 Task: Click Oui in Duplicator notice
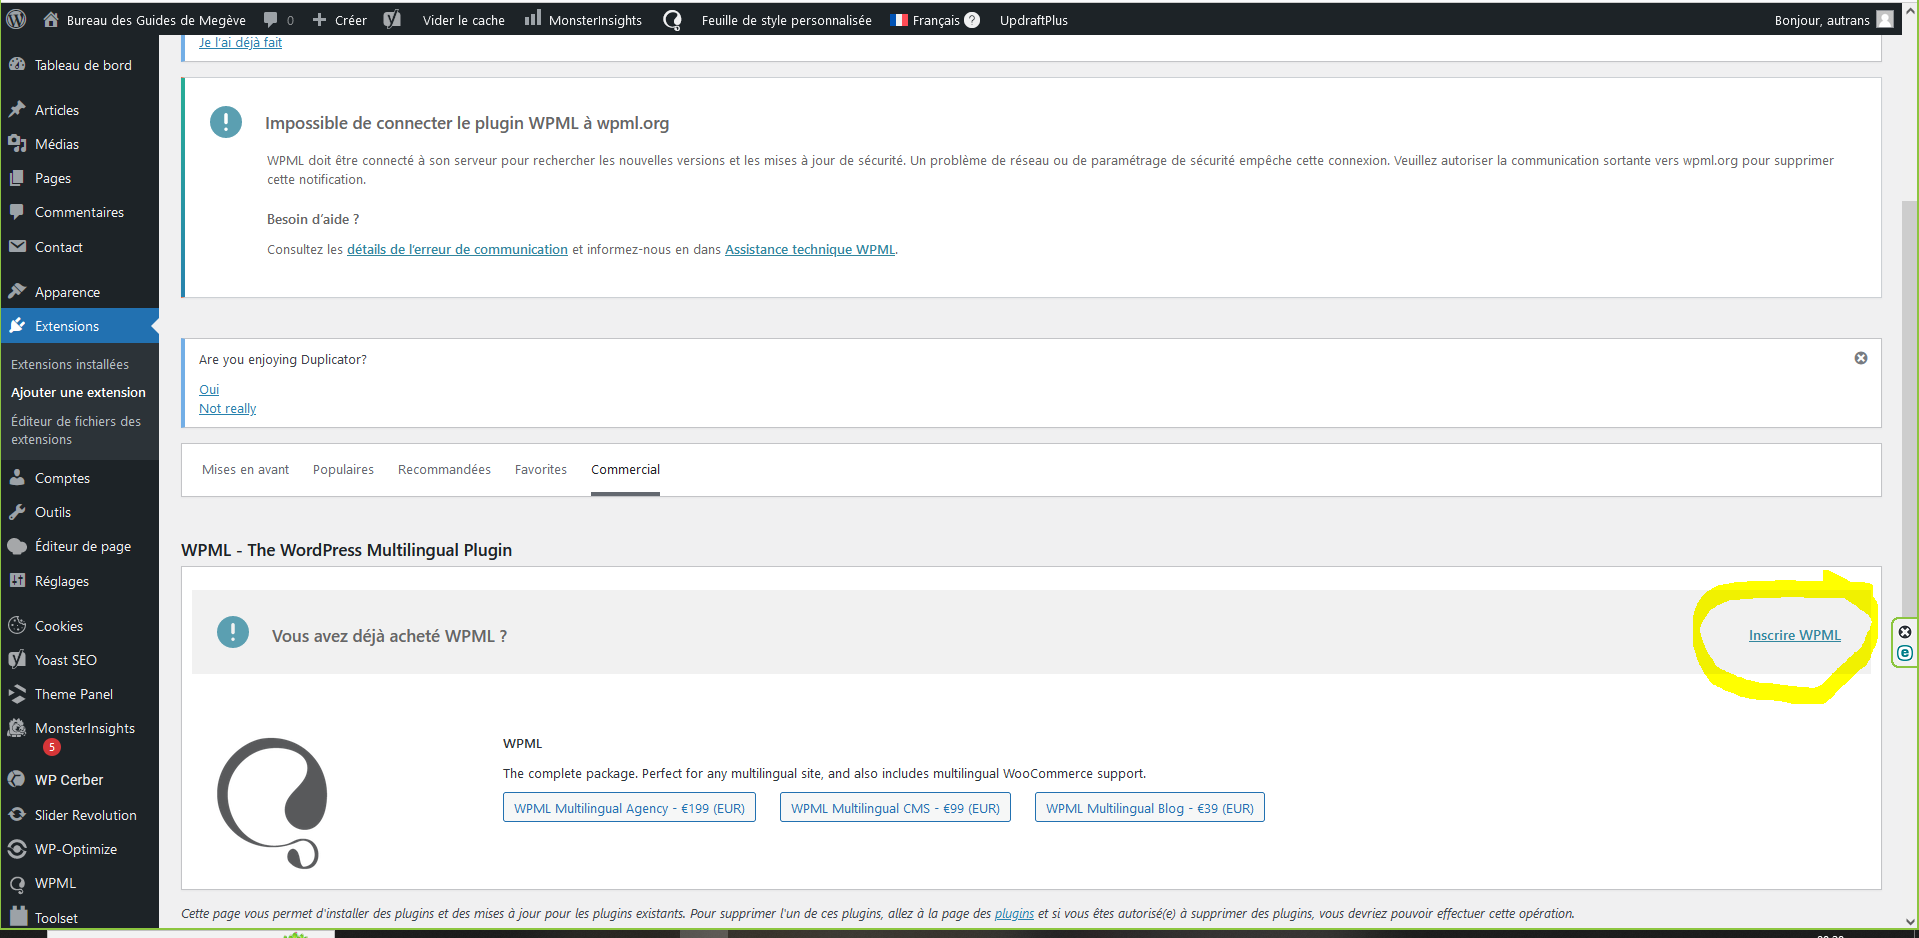209,389
